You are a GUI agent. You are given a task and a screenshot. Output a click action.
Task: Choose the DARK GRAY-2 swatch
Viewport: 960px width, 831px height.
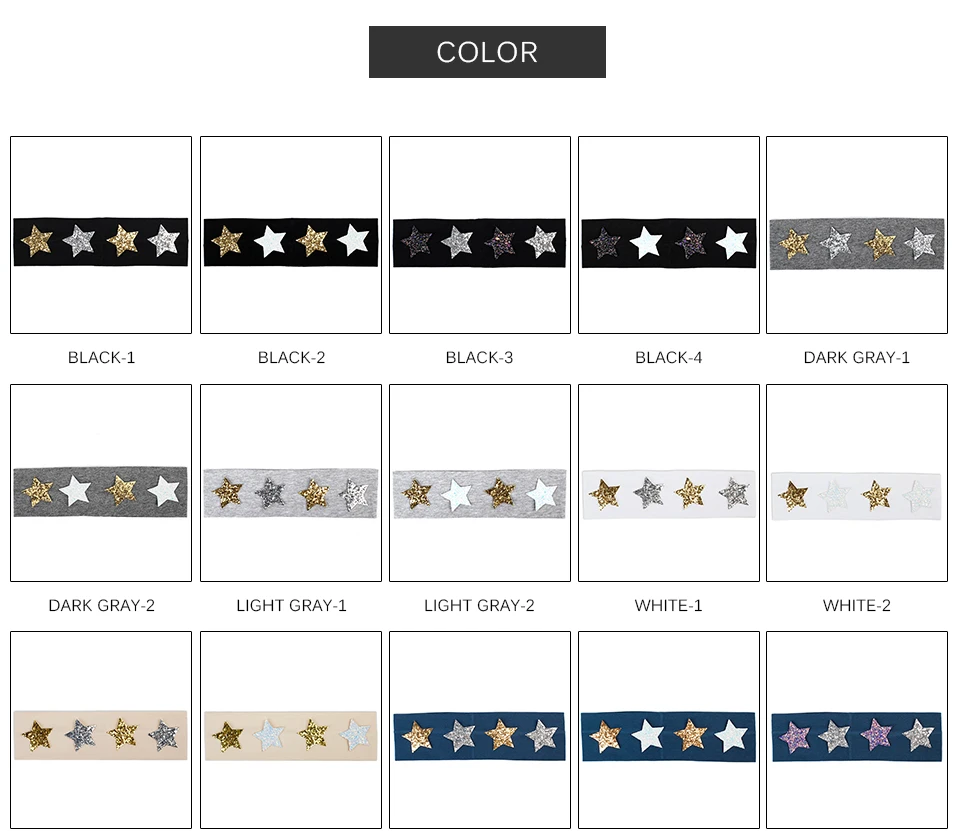101,483
